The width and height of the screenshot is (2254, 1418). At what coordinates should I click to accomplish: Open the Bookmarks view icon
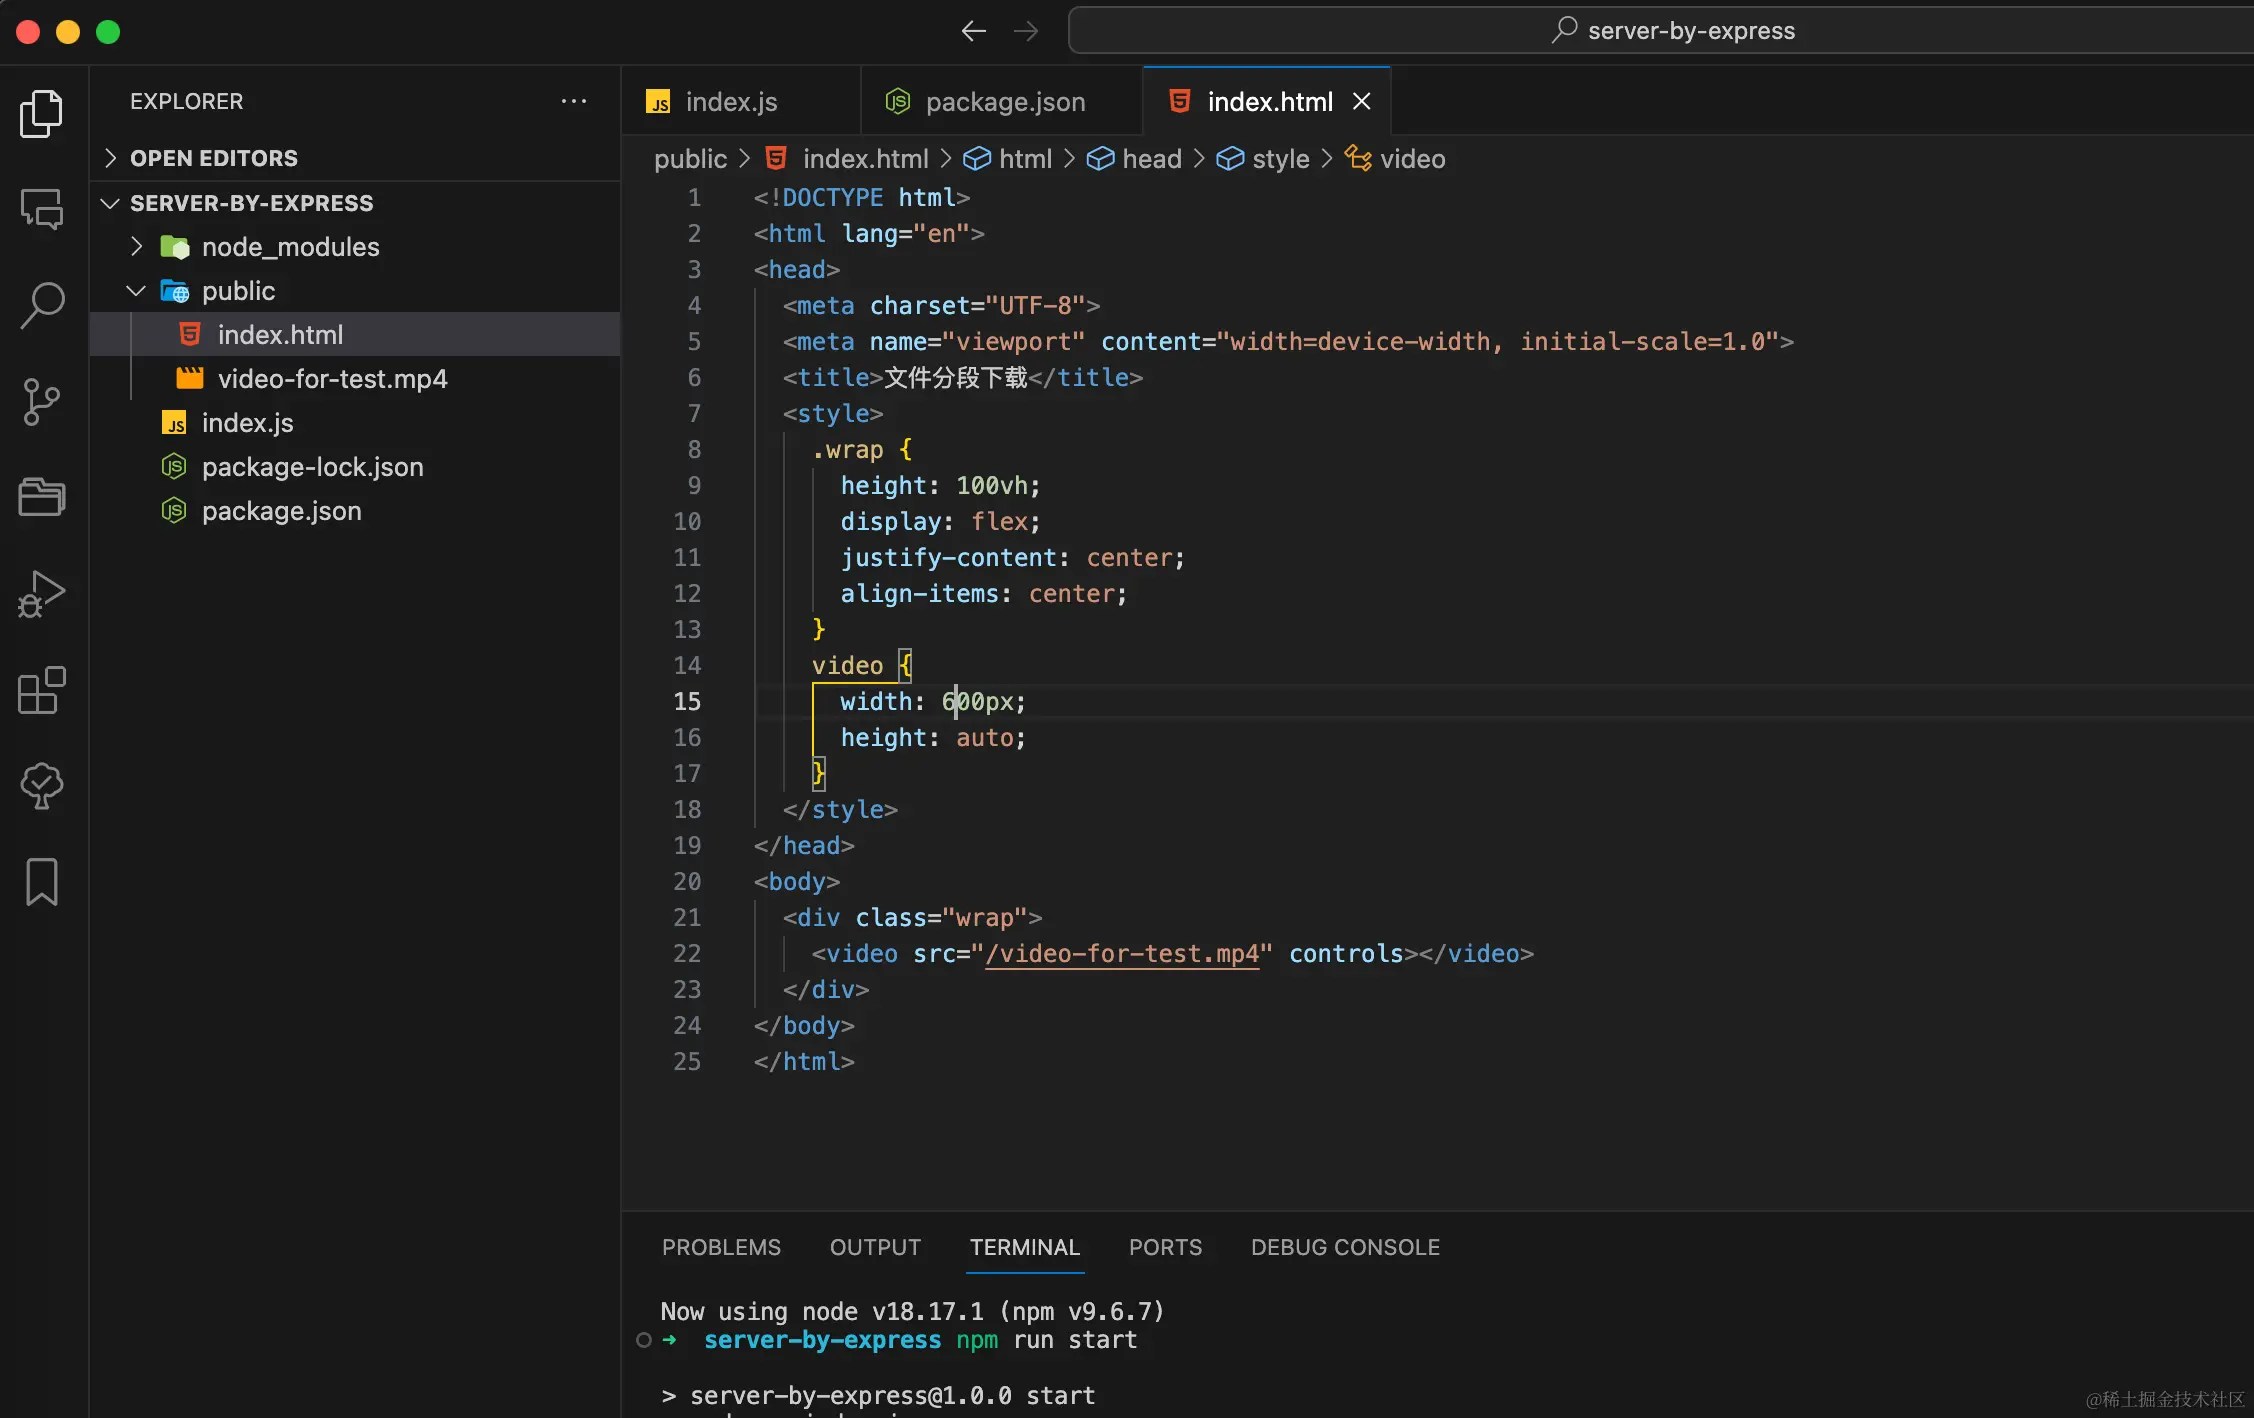[x=42, y=882]
